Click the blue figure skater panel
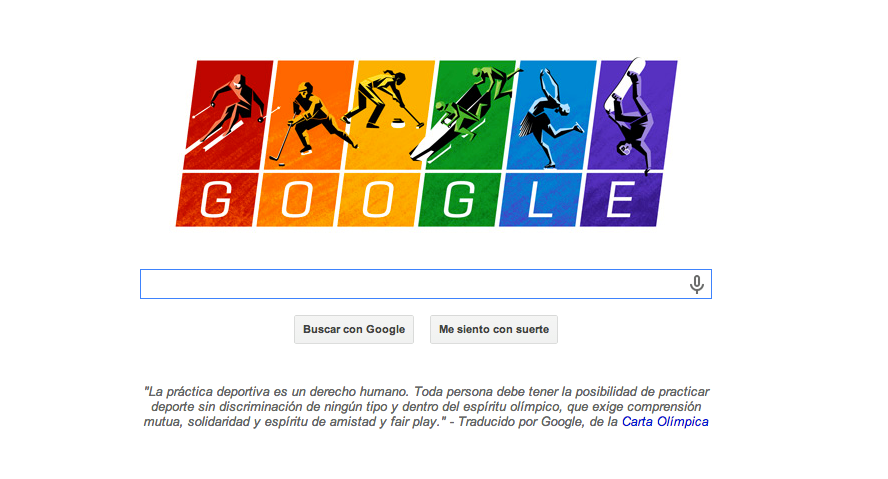 [x=552, y=115]
